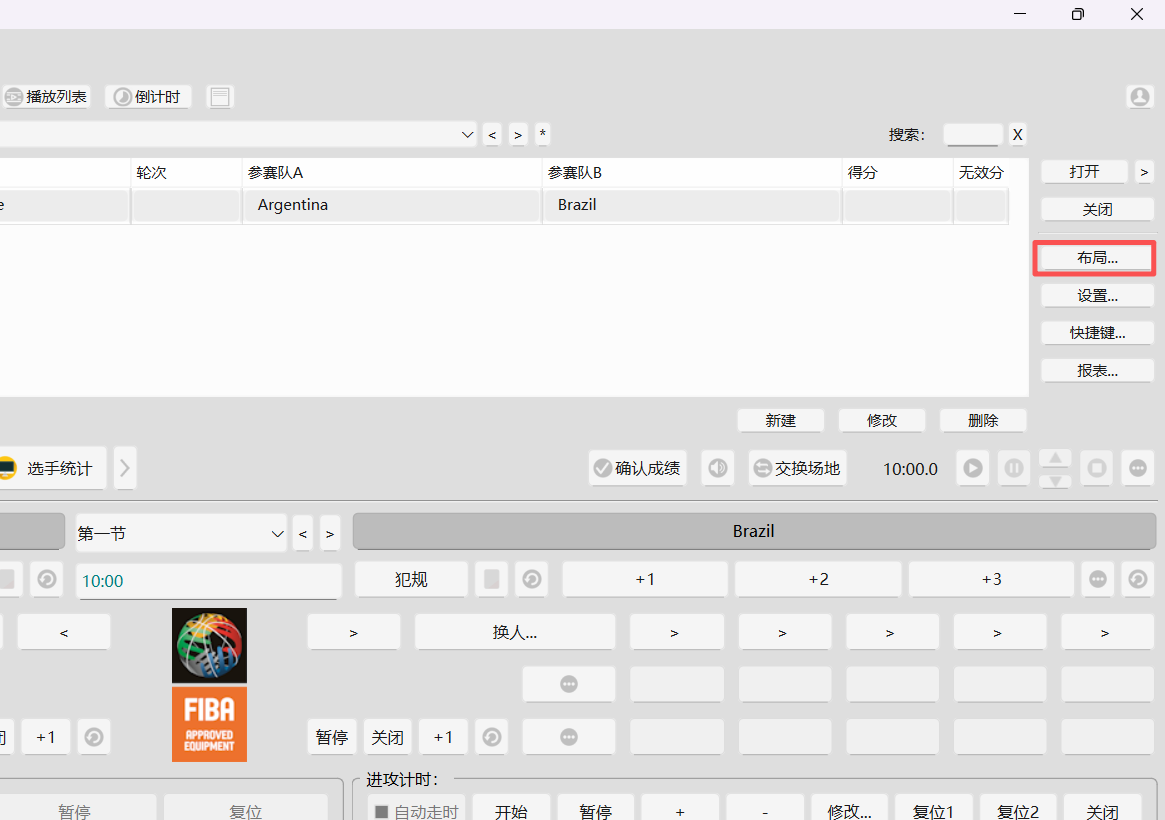The width and height of the screenshot is (1165, 820).
Task: Click the 交换场地 swap sides button
Action: pyautogui.click(x=797, y=468)
